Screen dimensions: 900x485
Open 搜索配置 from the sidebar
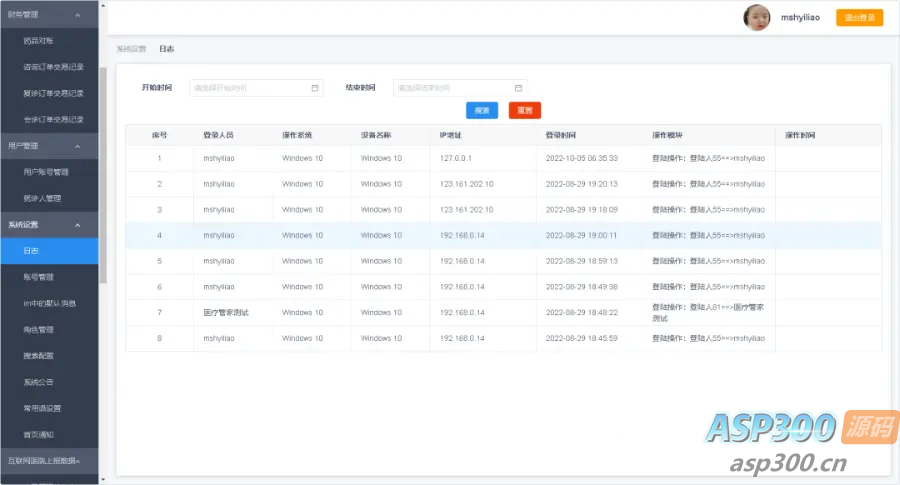[x=39, y=355]
